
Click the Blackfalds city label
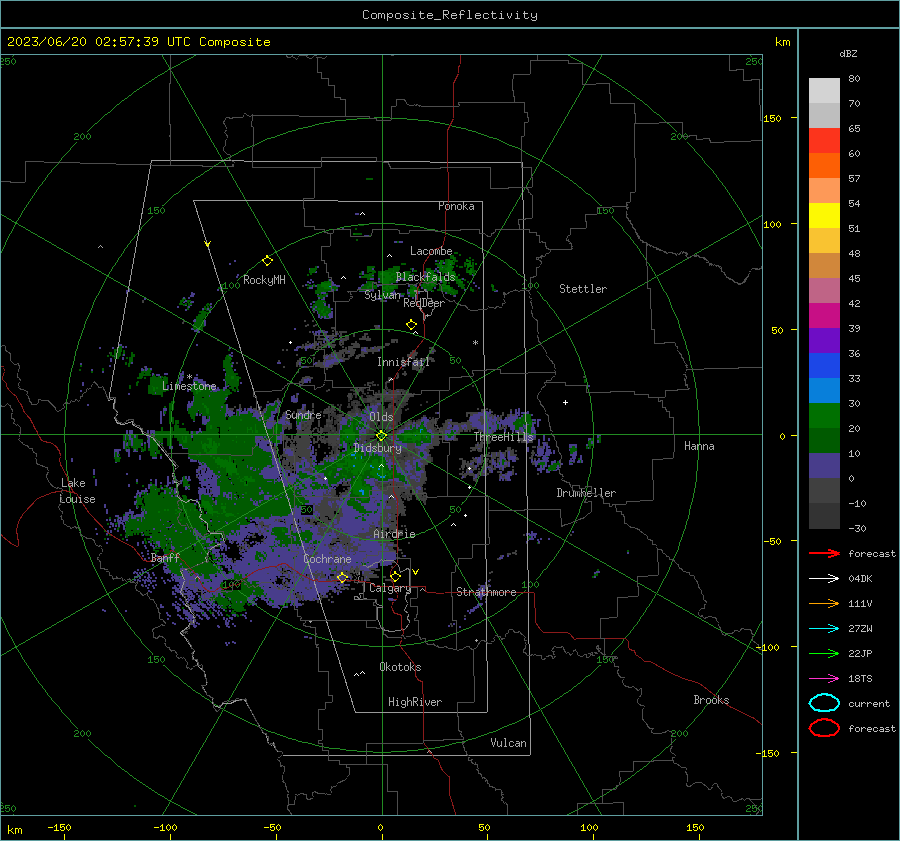point(425,277)
